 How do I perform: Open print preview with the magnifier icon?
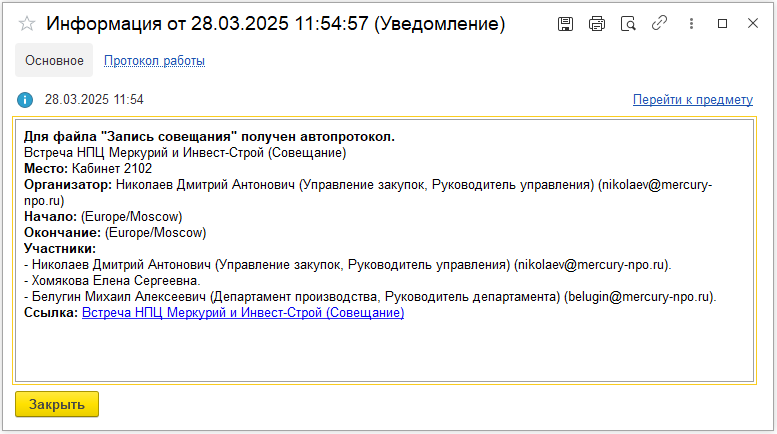(628, 23)
